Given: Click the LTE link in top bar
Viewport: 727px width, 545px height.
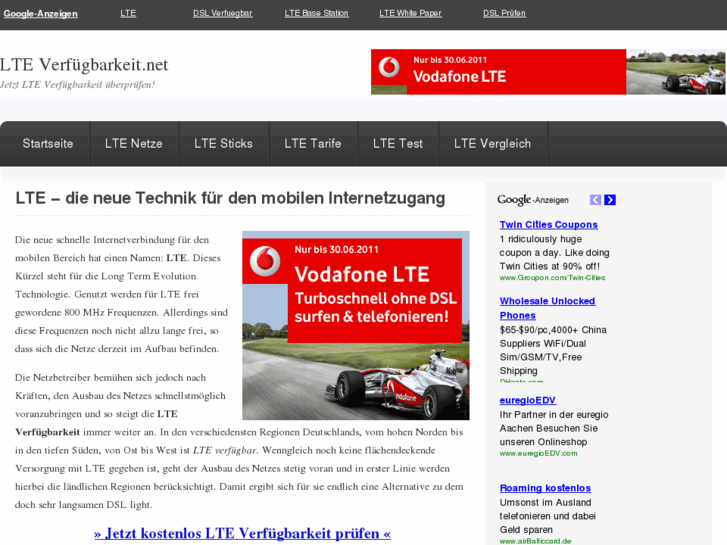Looking at the screenshot, I should point(128,13).
